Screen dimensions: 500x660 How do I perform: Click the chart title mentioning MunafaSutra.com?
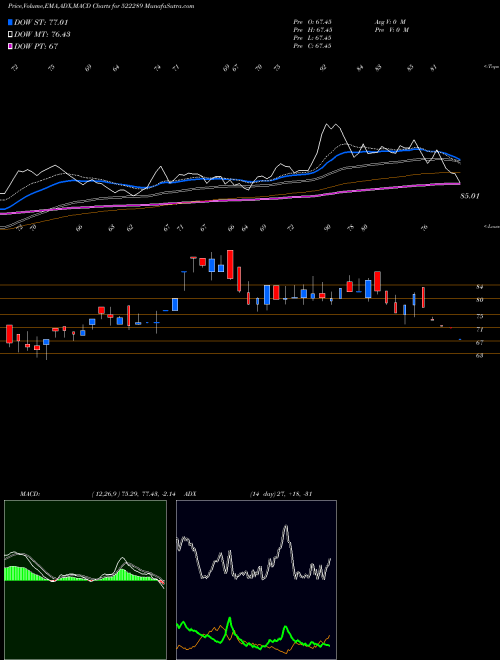coord(101,7)
